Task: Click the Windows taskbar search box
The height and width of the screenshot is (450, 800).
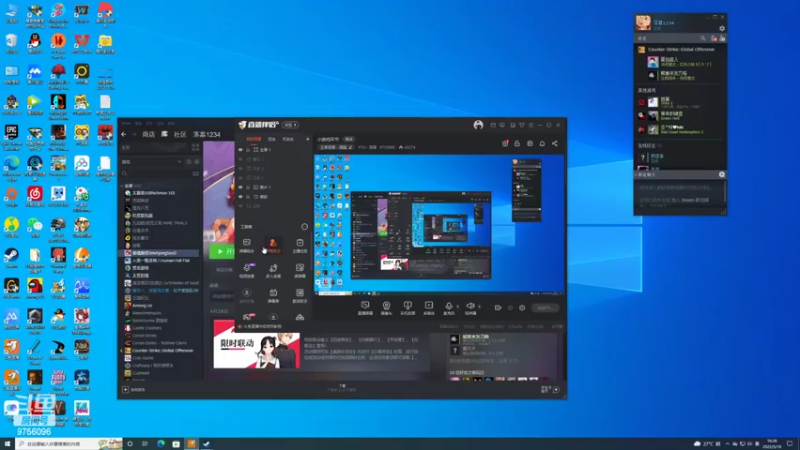Action: [x=69, y=443]
